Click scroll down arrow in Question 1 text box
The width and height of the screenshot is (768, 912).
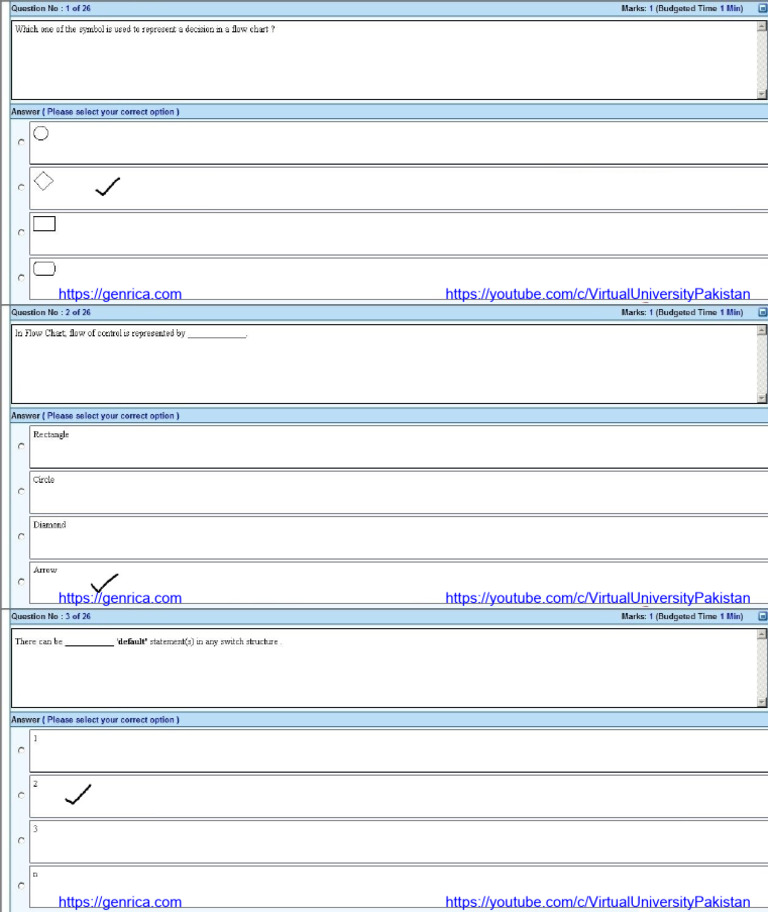[x=762, y=94]
